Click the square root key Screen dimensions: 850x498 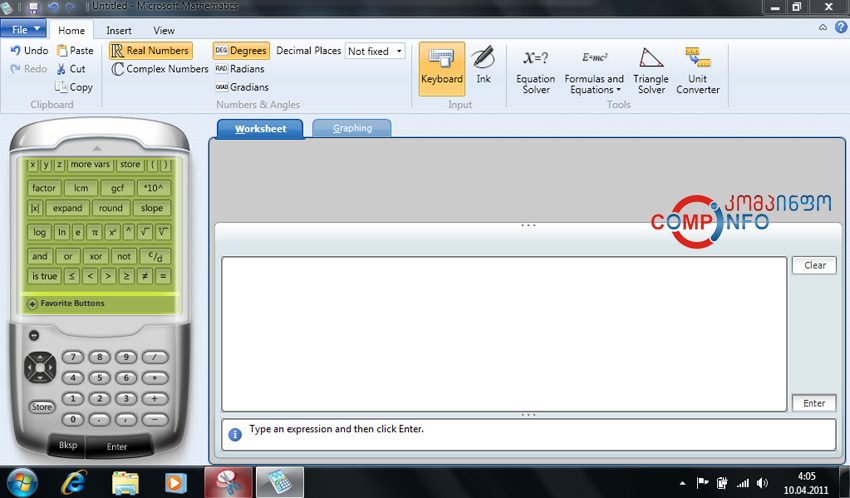coord(145,232)
